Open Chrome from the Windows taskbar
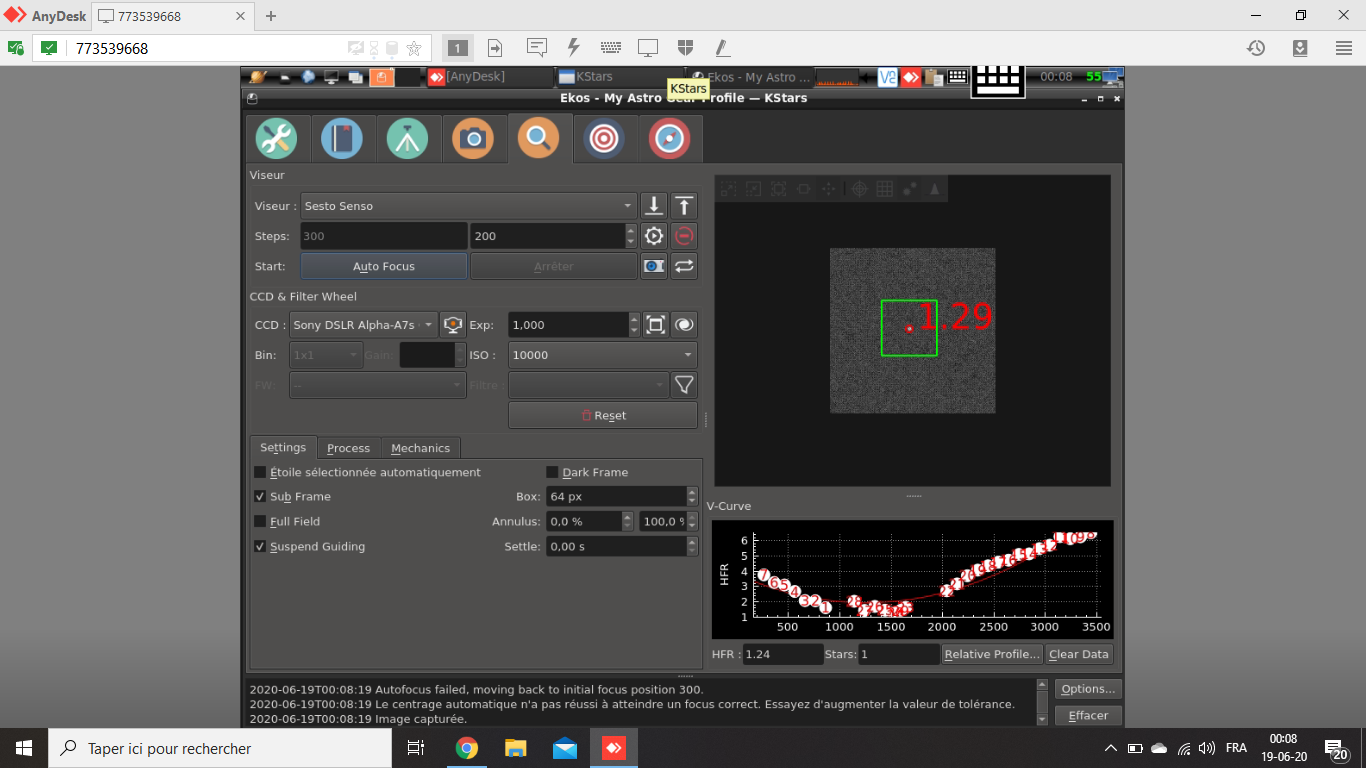 pyautogui.click(x=466, y=748)
